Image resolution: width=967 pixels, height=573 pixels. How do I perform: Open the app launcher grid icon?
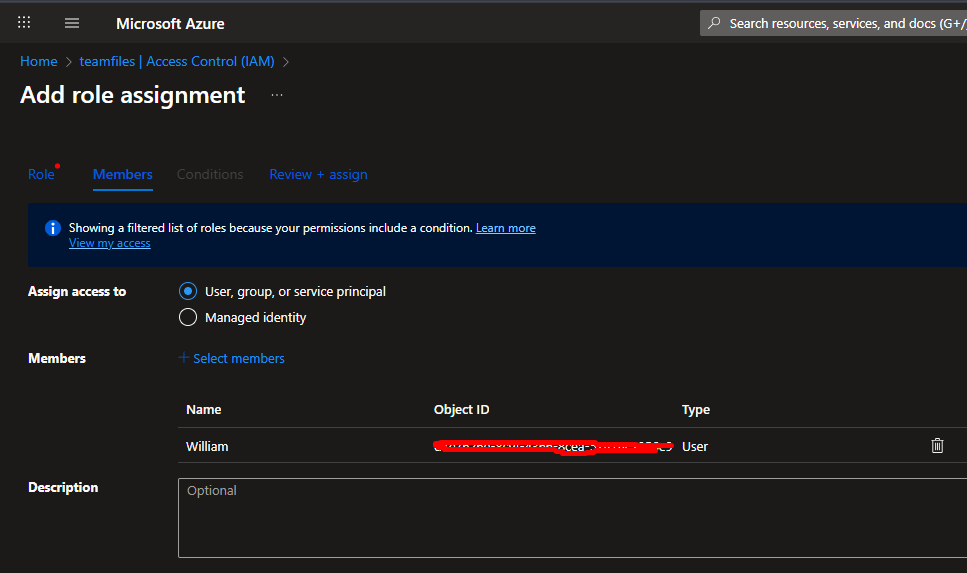point(24,23)
